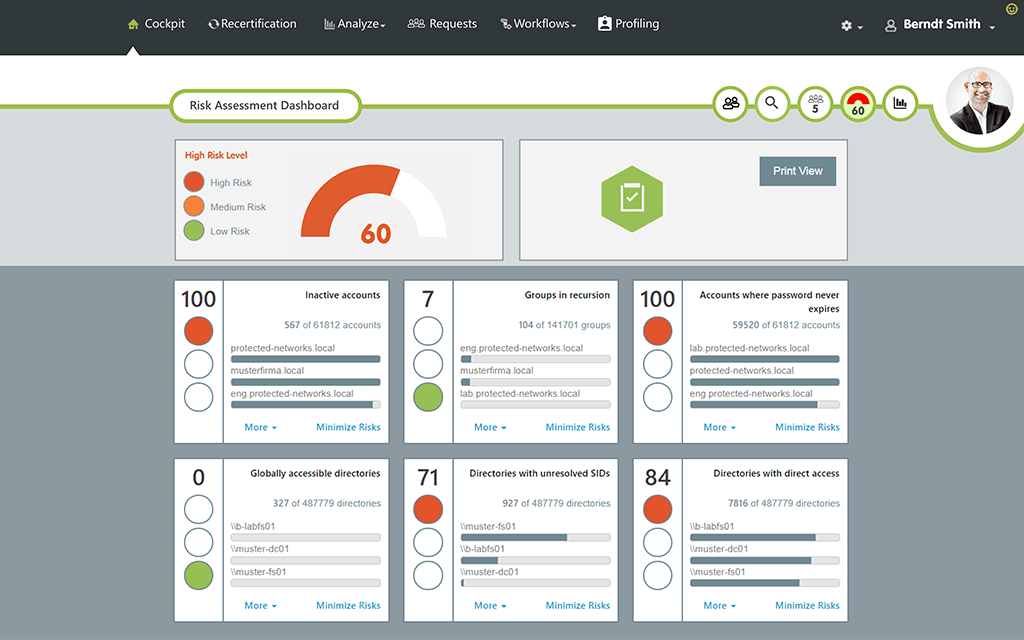Open the Analyze dropdown menu
The width and height of the screenshot is (1024, 640).
(355, 24)
